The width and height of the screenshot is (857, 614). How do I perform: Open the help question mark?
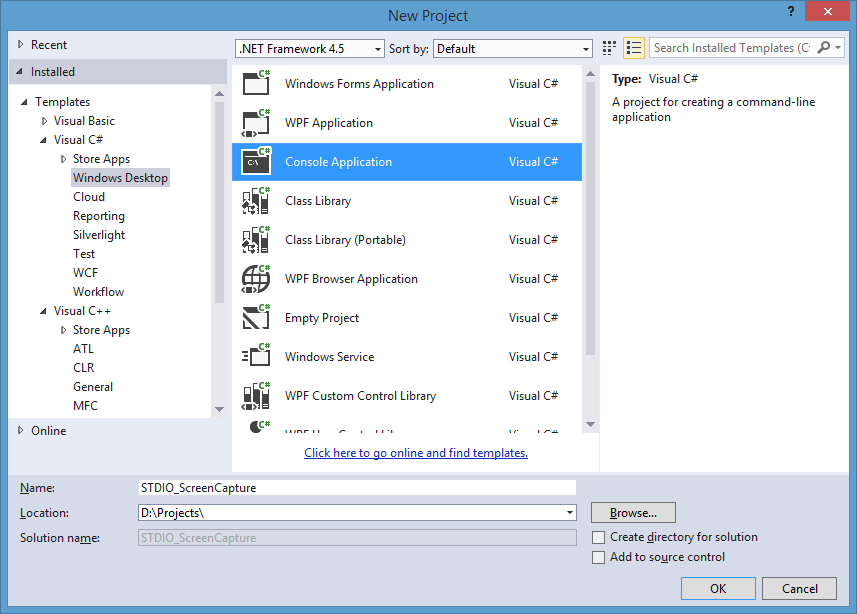click(x=791, y=11)
